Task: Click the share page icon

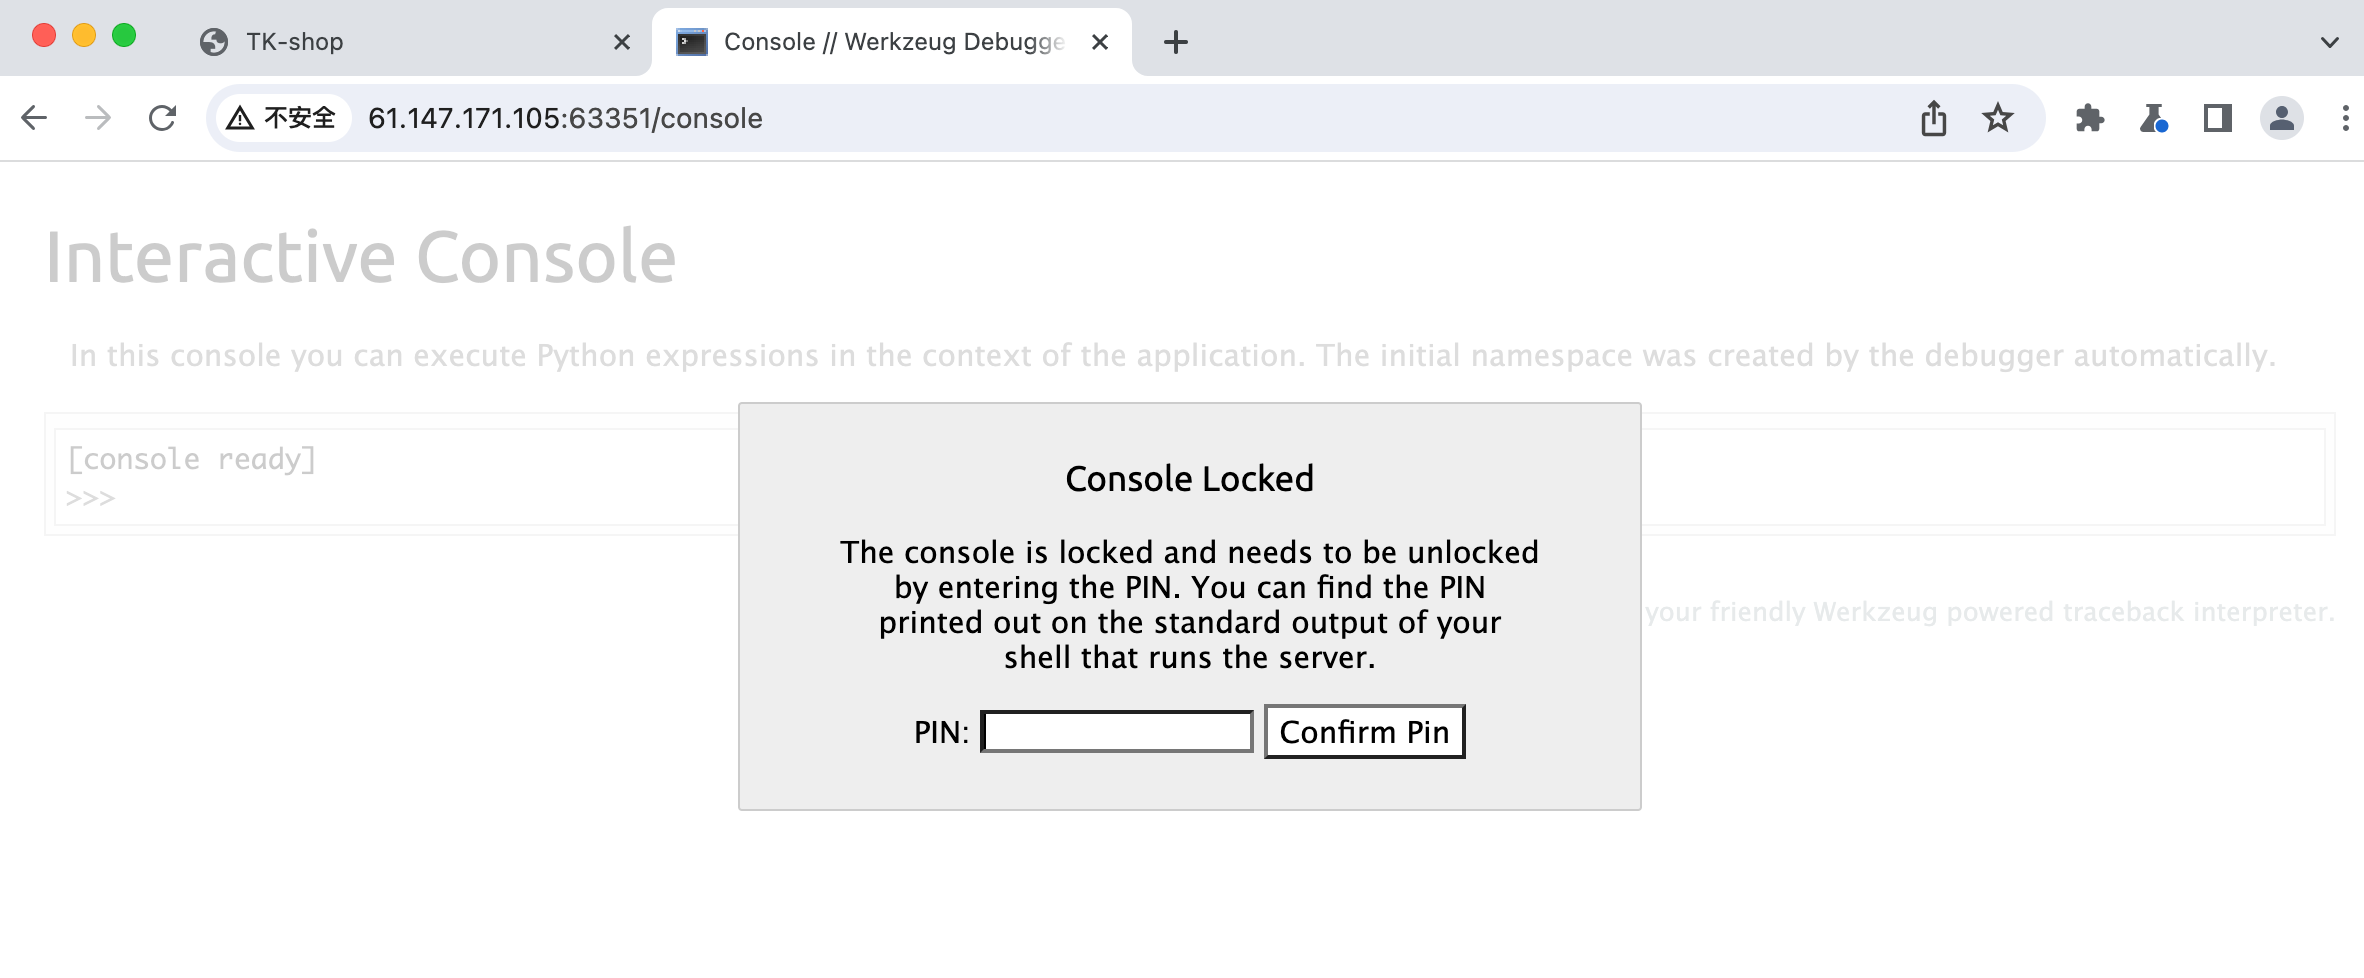Action: click(x=1933, y=118)
